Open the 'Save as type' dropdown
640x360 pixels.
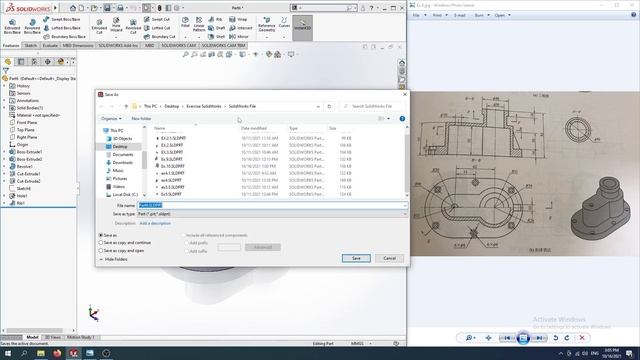click(x=272, y=214)
